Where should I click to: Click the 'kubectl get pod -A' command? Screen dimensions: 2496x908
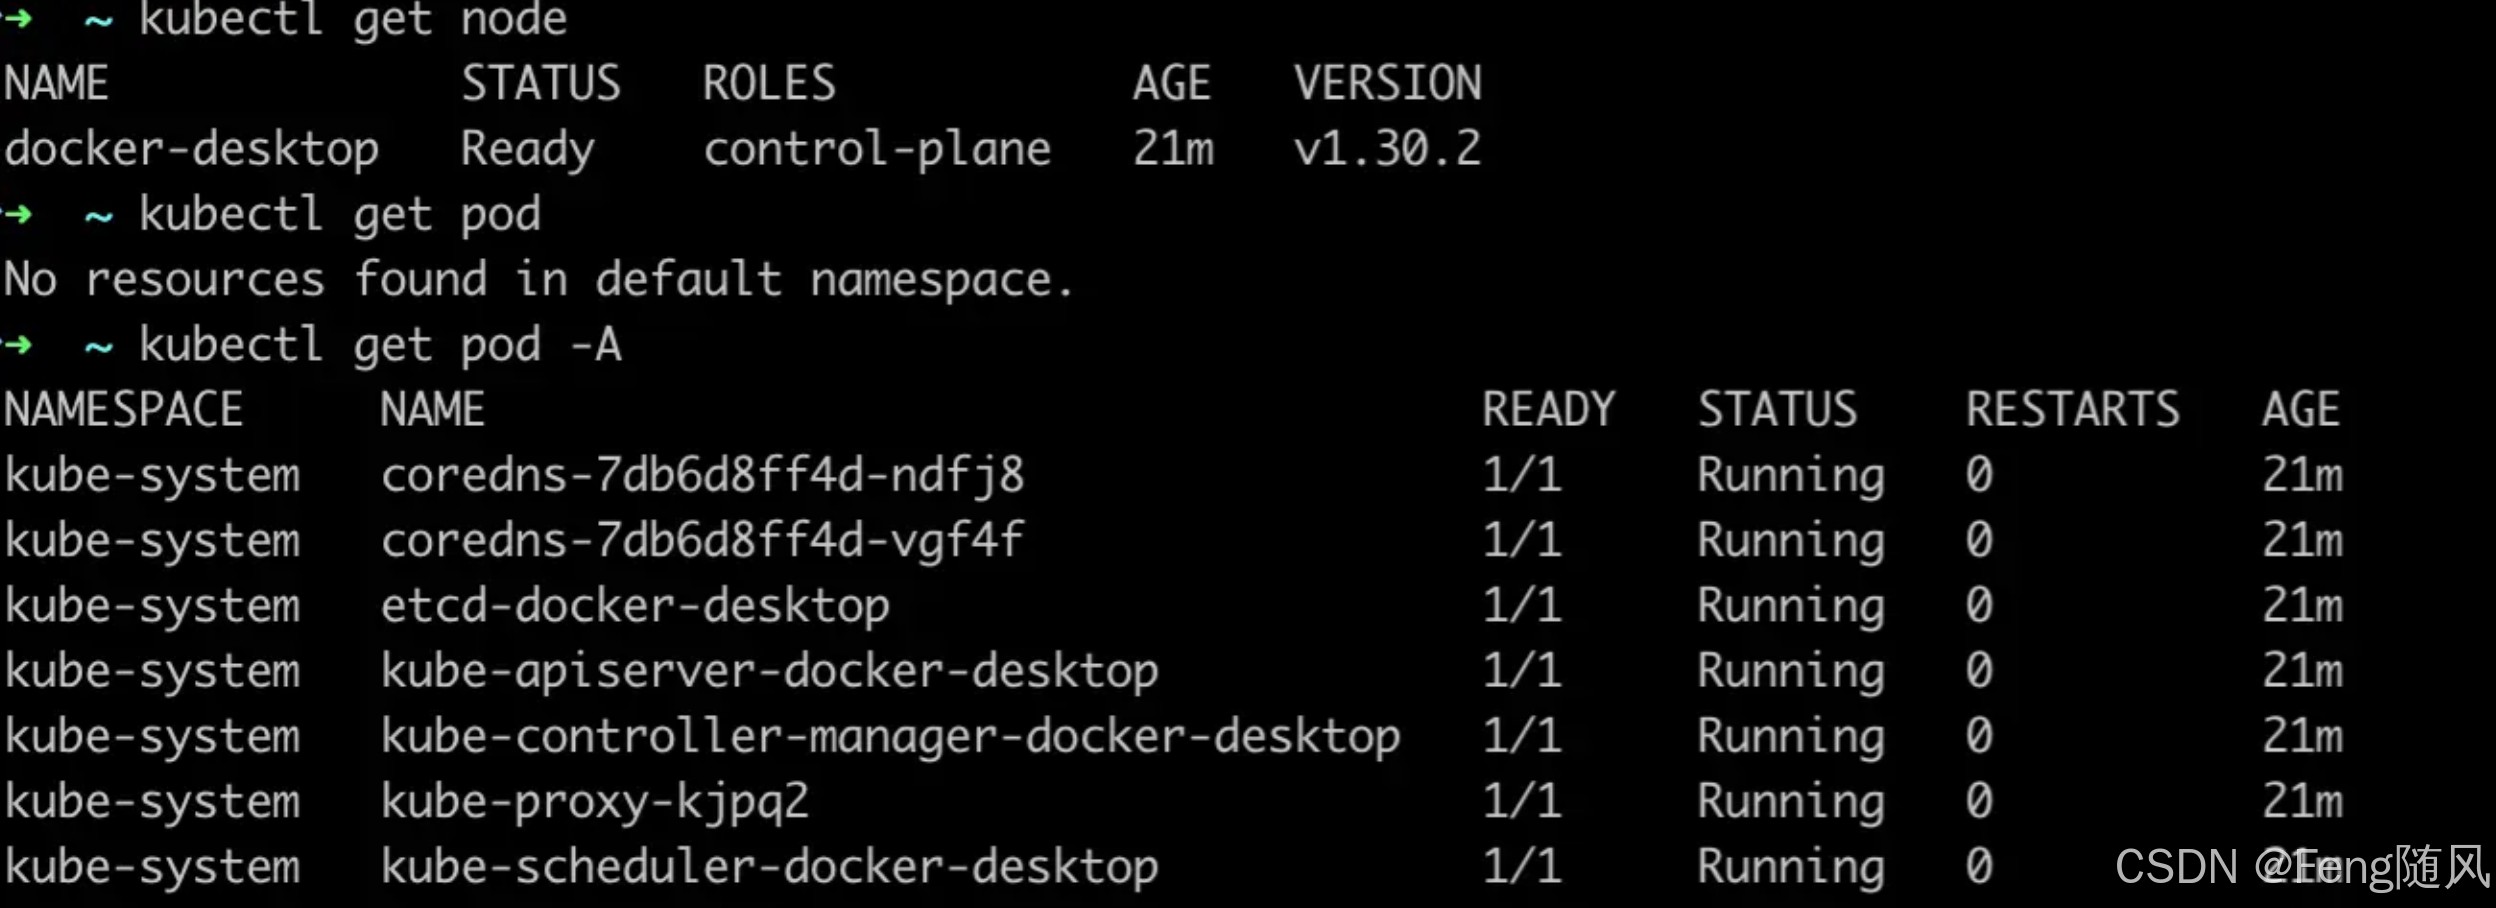coord(380,346)
